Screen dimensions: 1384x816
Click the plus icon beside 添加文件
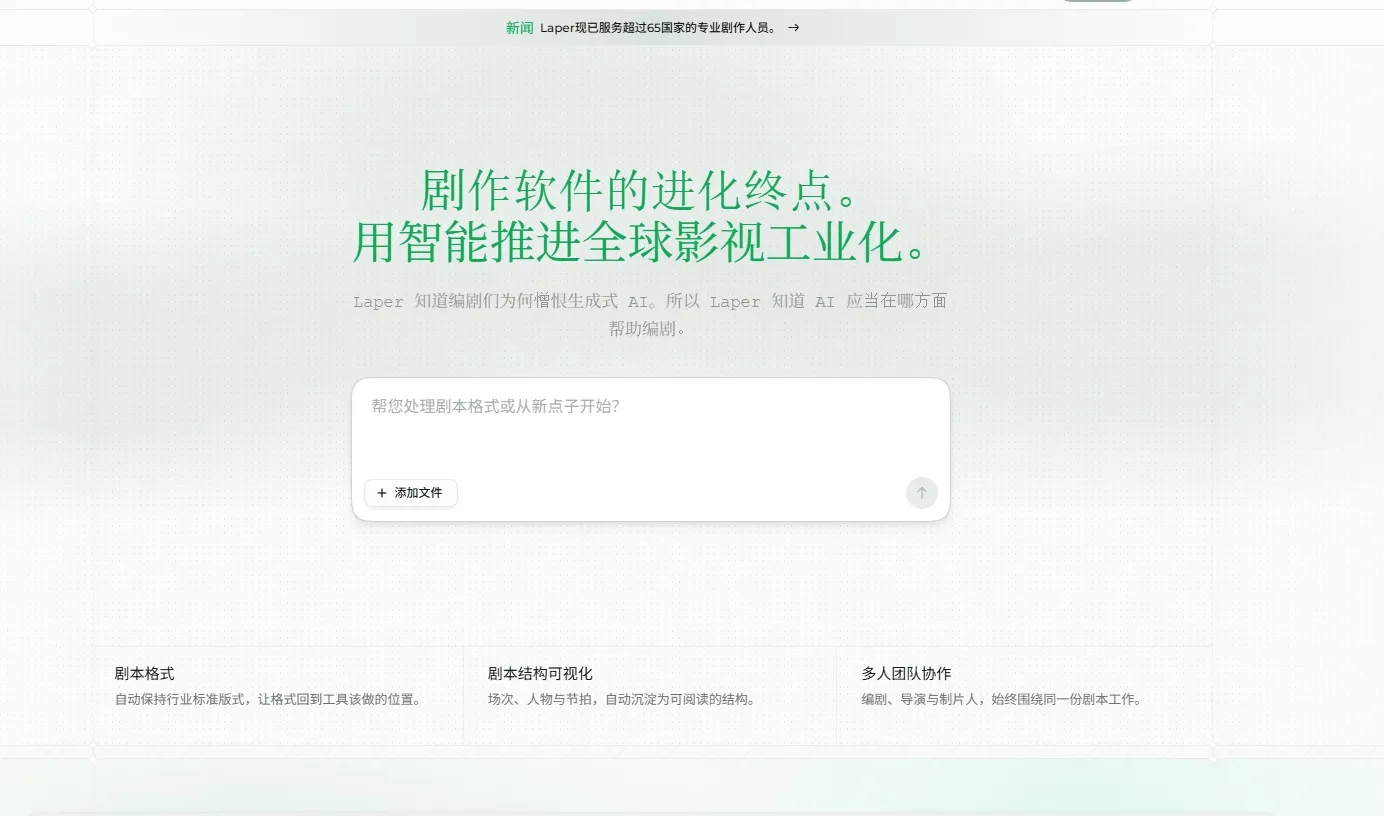point(382,493)
